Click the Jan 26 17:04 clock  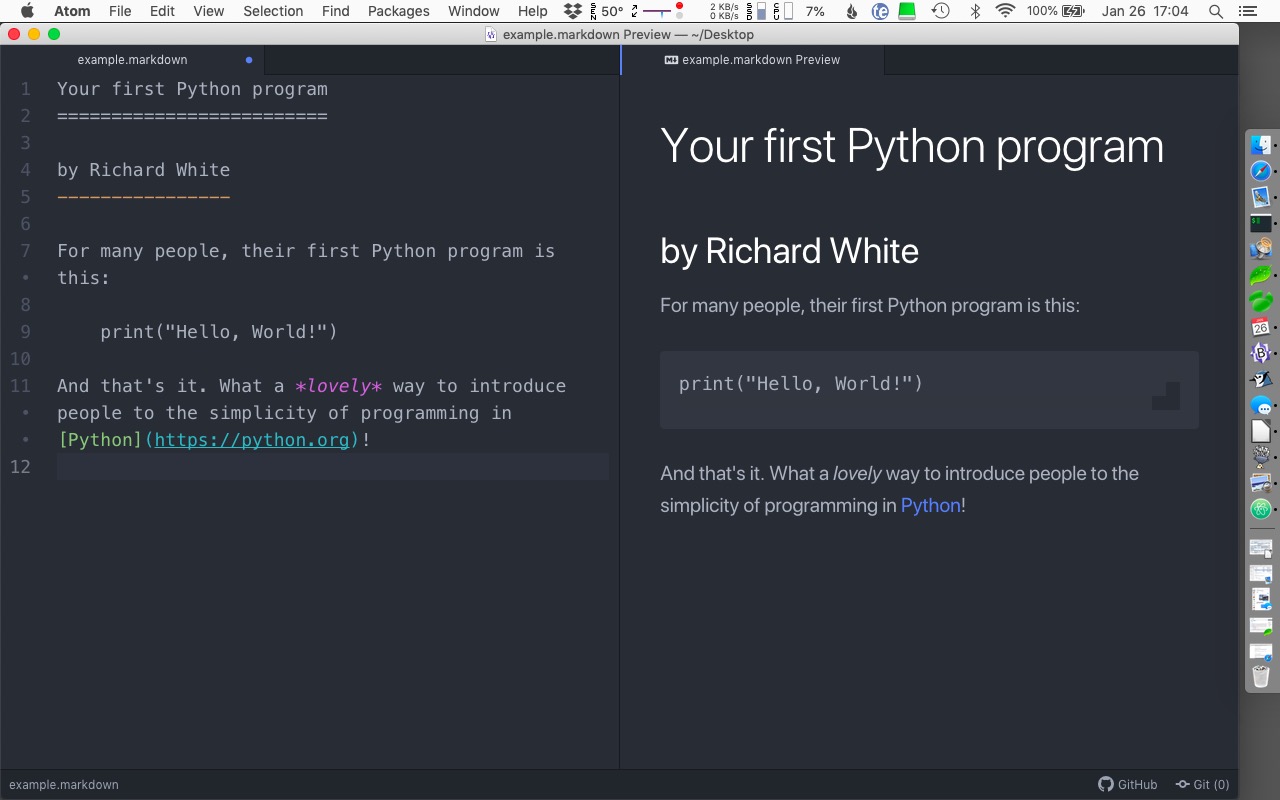coord(1145,11)
